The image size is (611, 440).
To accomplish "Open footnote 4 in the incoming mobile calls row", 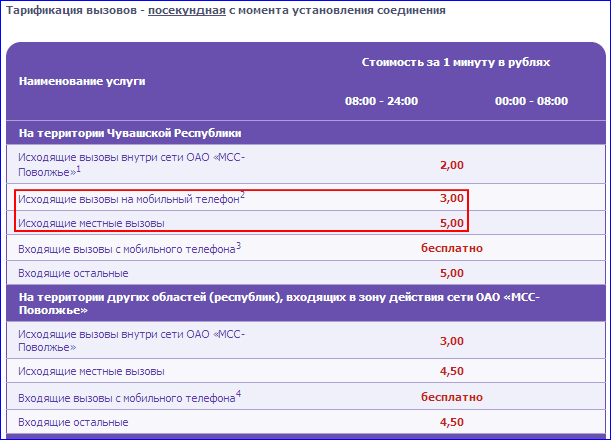I will point(238,394).
